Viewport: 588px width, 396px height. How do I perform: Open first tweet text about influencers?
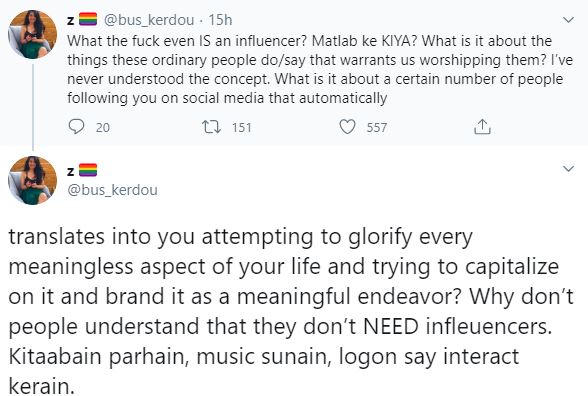pyautogui.click(x=320, y=69)
